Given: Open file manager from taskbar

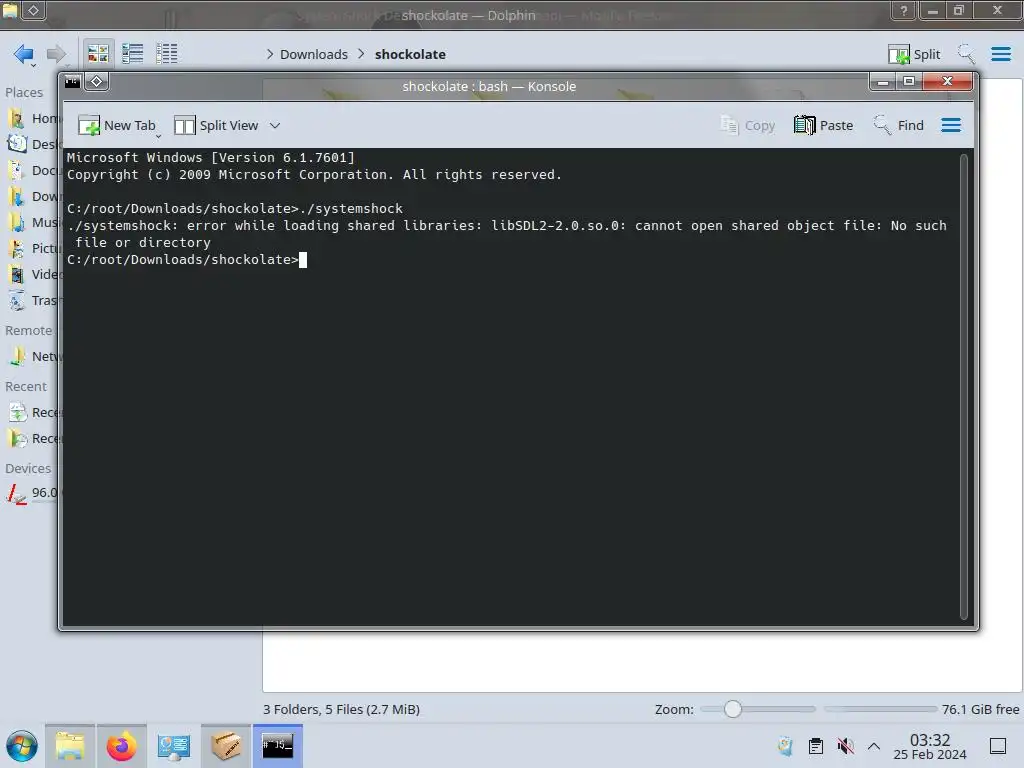Looking at the screenshot, I should click(70, 746).
